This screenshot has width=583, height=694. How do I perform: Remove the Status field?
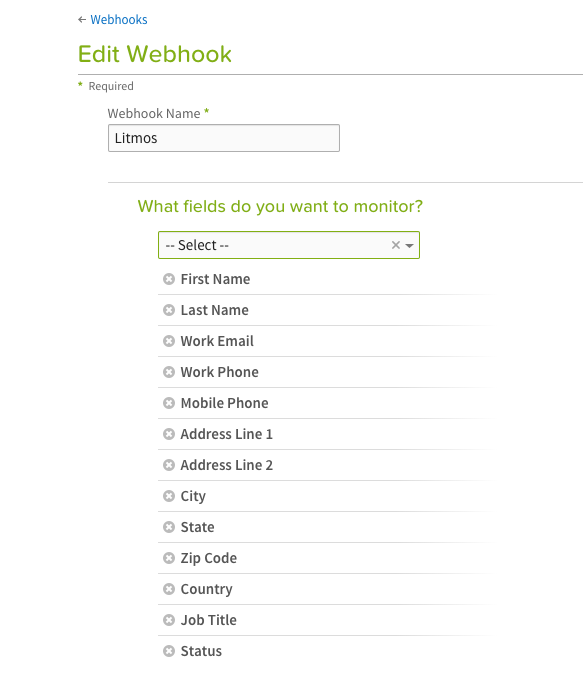169,651
